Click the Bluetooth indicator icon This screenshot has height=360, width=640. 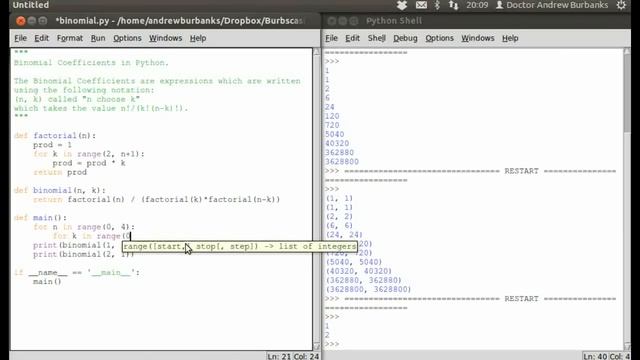click(437, 5)
